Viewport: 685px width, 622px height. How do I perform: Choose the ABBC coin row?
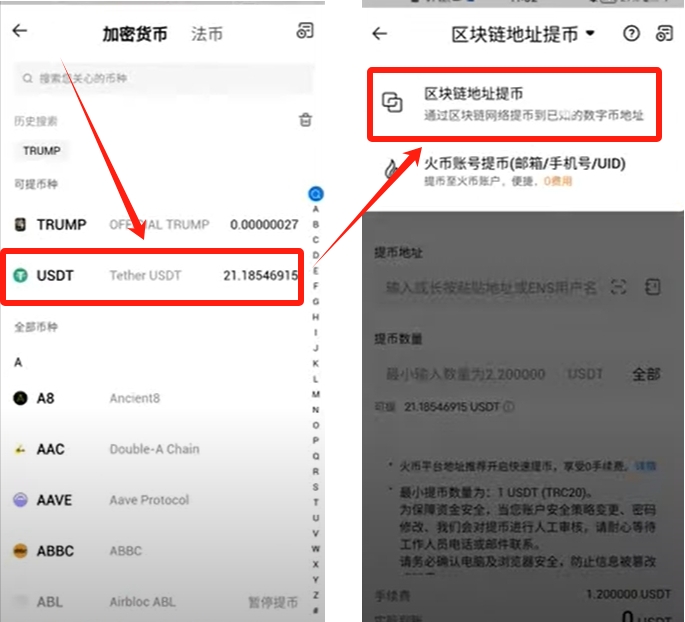coord(156,551)
